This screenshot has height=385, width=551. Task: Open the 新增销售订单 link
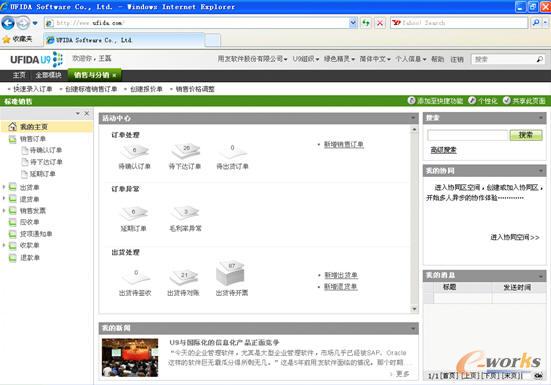(344, 144)
